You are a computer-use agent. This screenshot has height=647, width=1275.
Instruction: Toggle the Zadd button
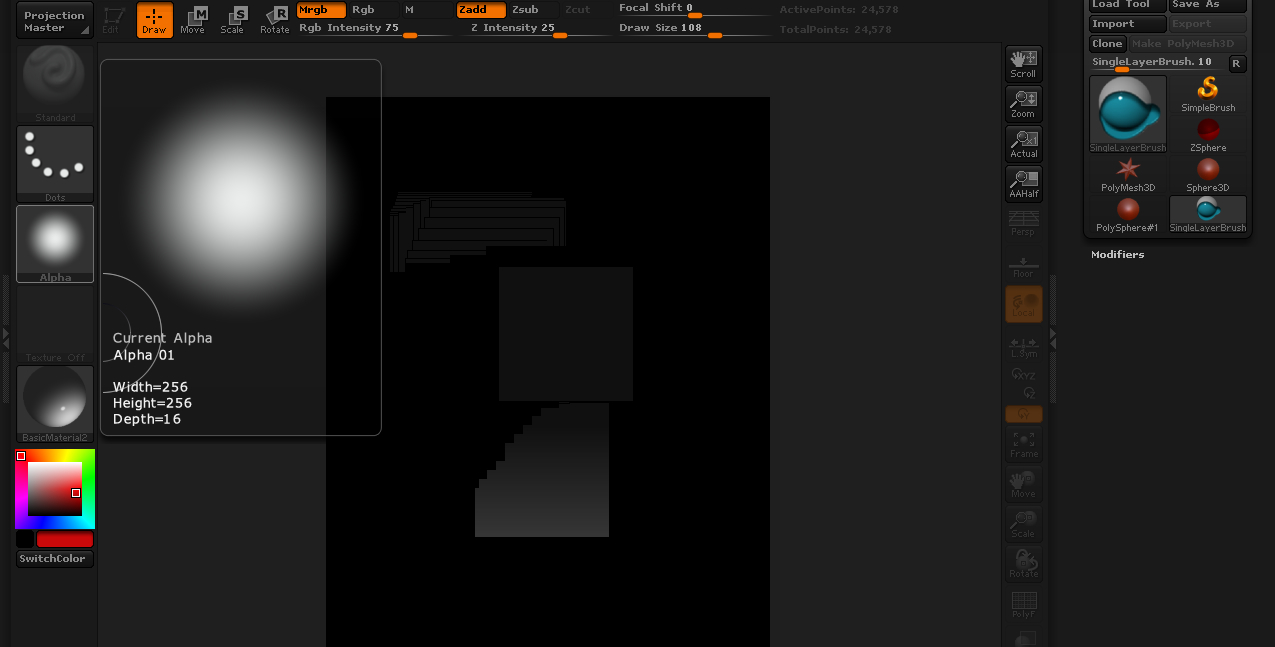tap(481, 10)
